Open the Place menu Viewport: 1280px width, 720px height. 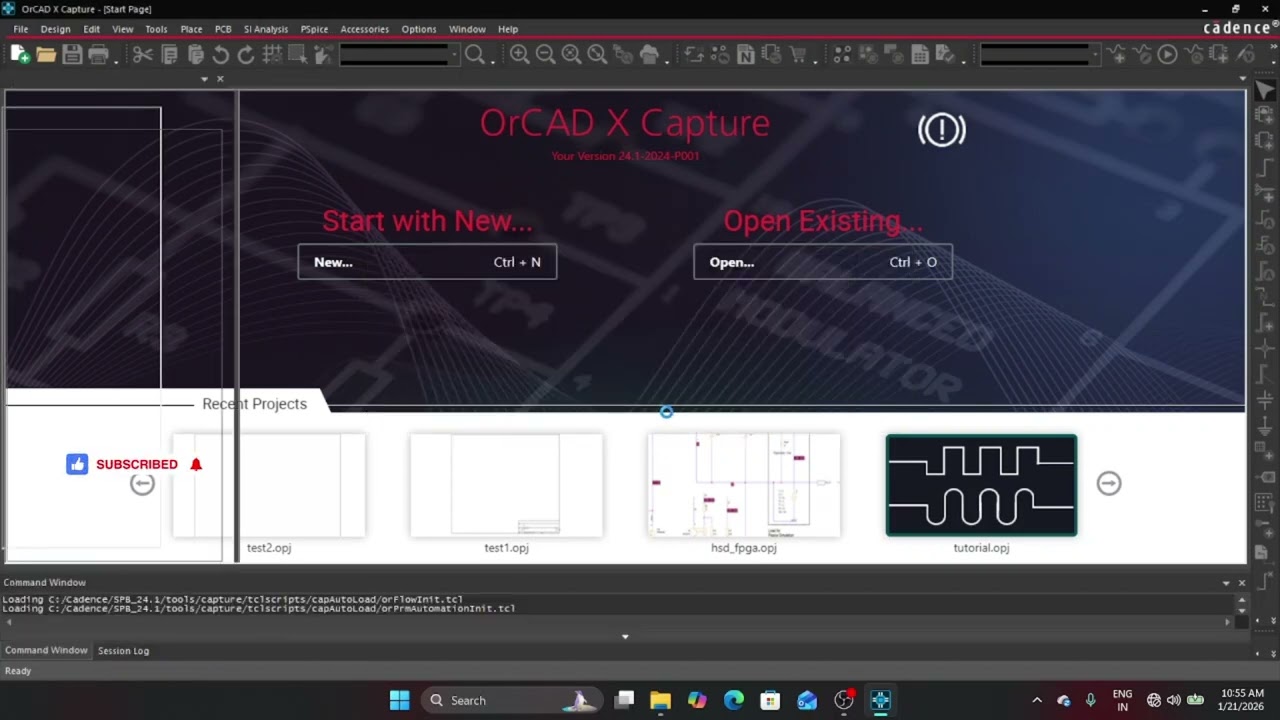coord(191,29)
